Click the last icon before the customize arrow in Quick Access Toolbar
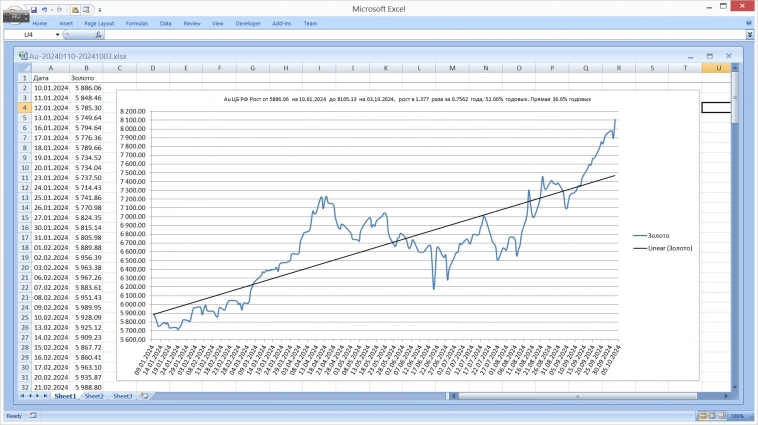The image size is (758, 425). pos(86,10)
